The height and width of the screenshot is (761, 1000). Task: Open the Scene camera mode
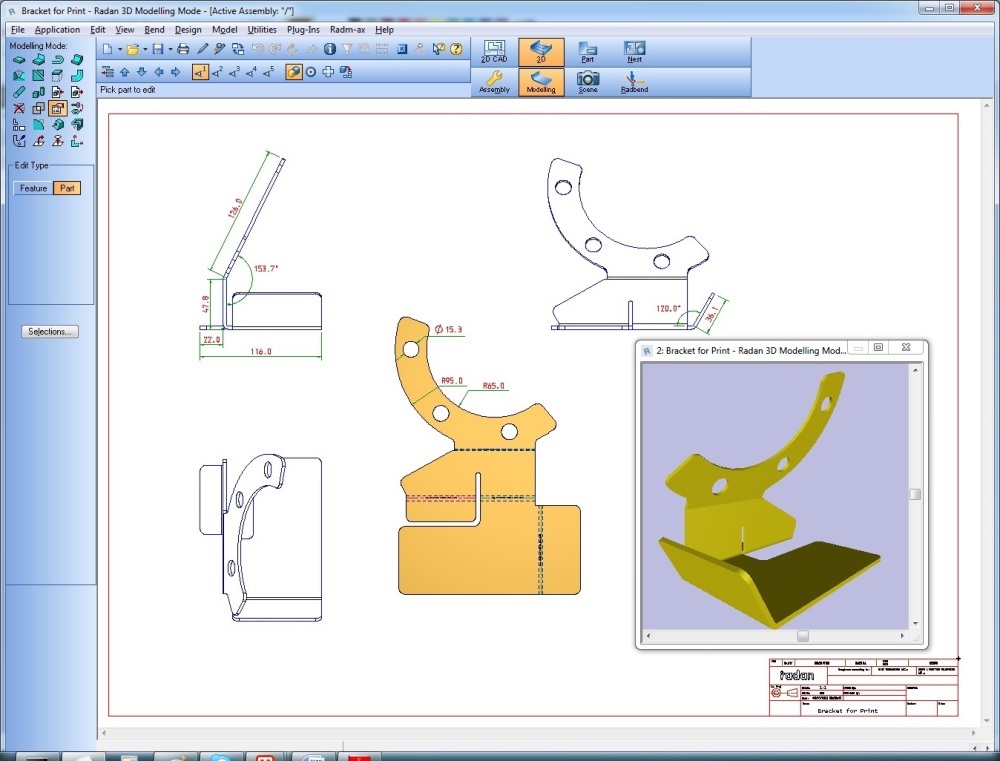tap(588, 82)
